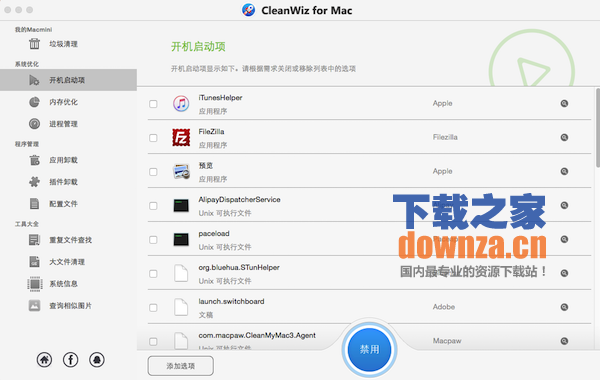
Task: Click magnifier in com.macpaw.CleanMyMac3.Agent row
Action: [564, 341]
